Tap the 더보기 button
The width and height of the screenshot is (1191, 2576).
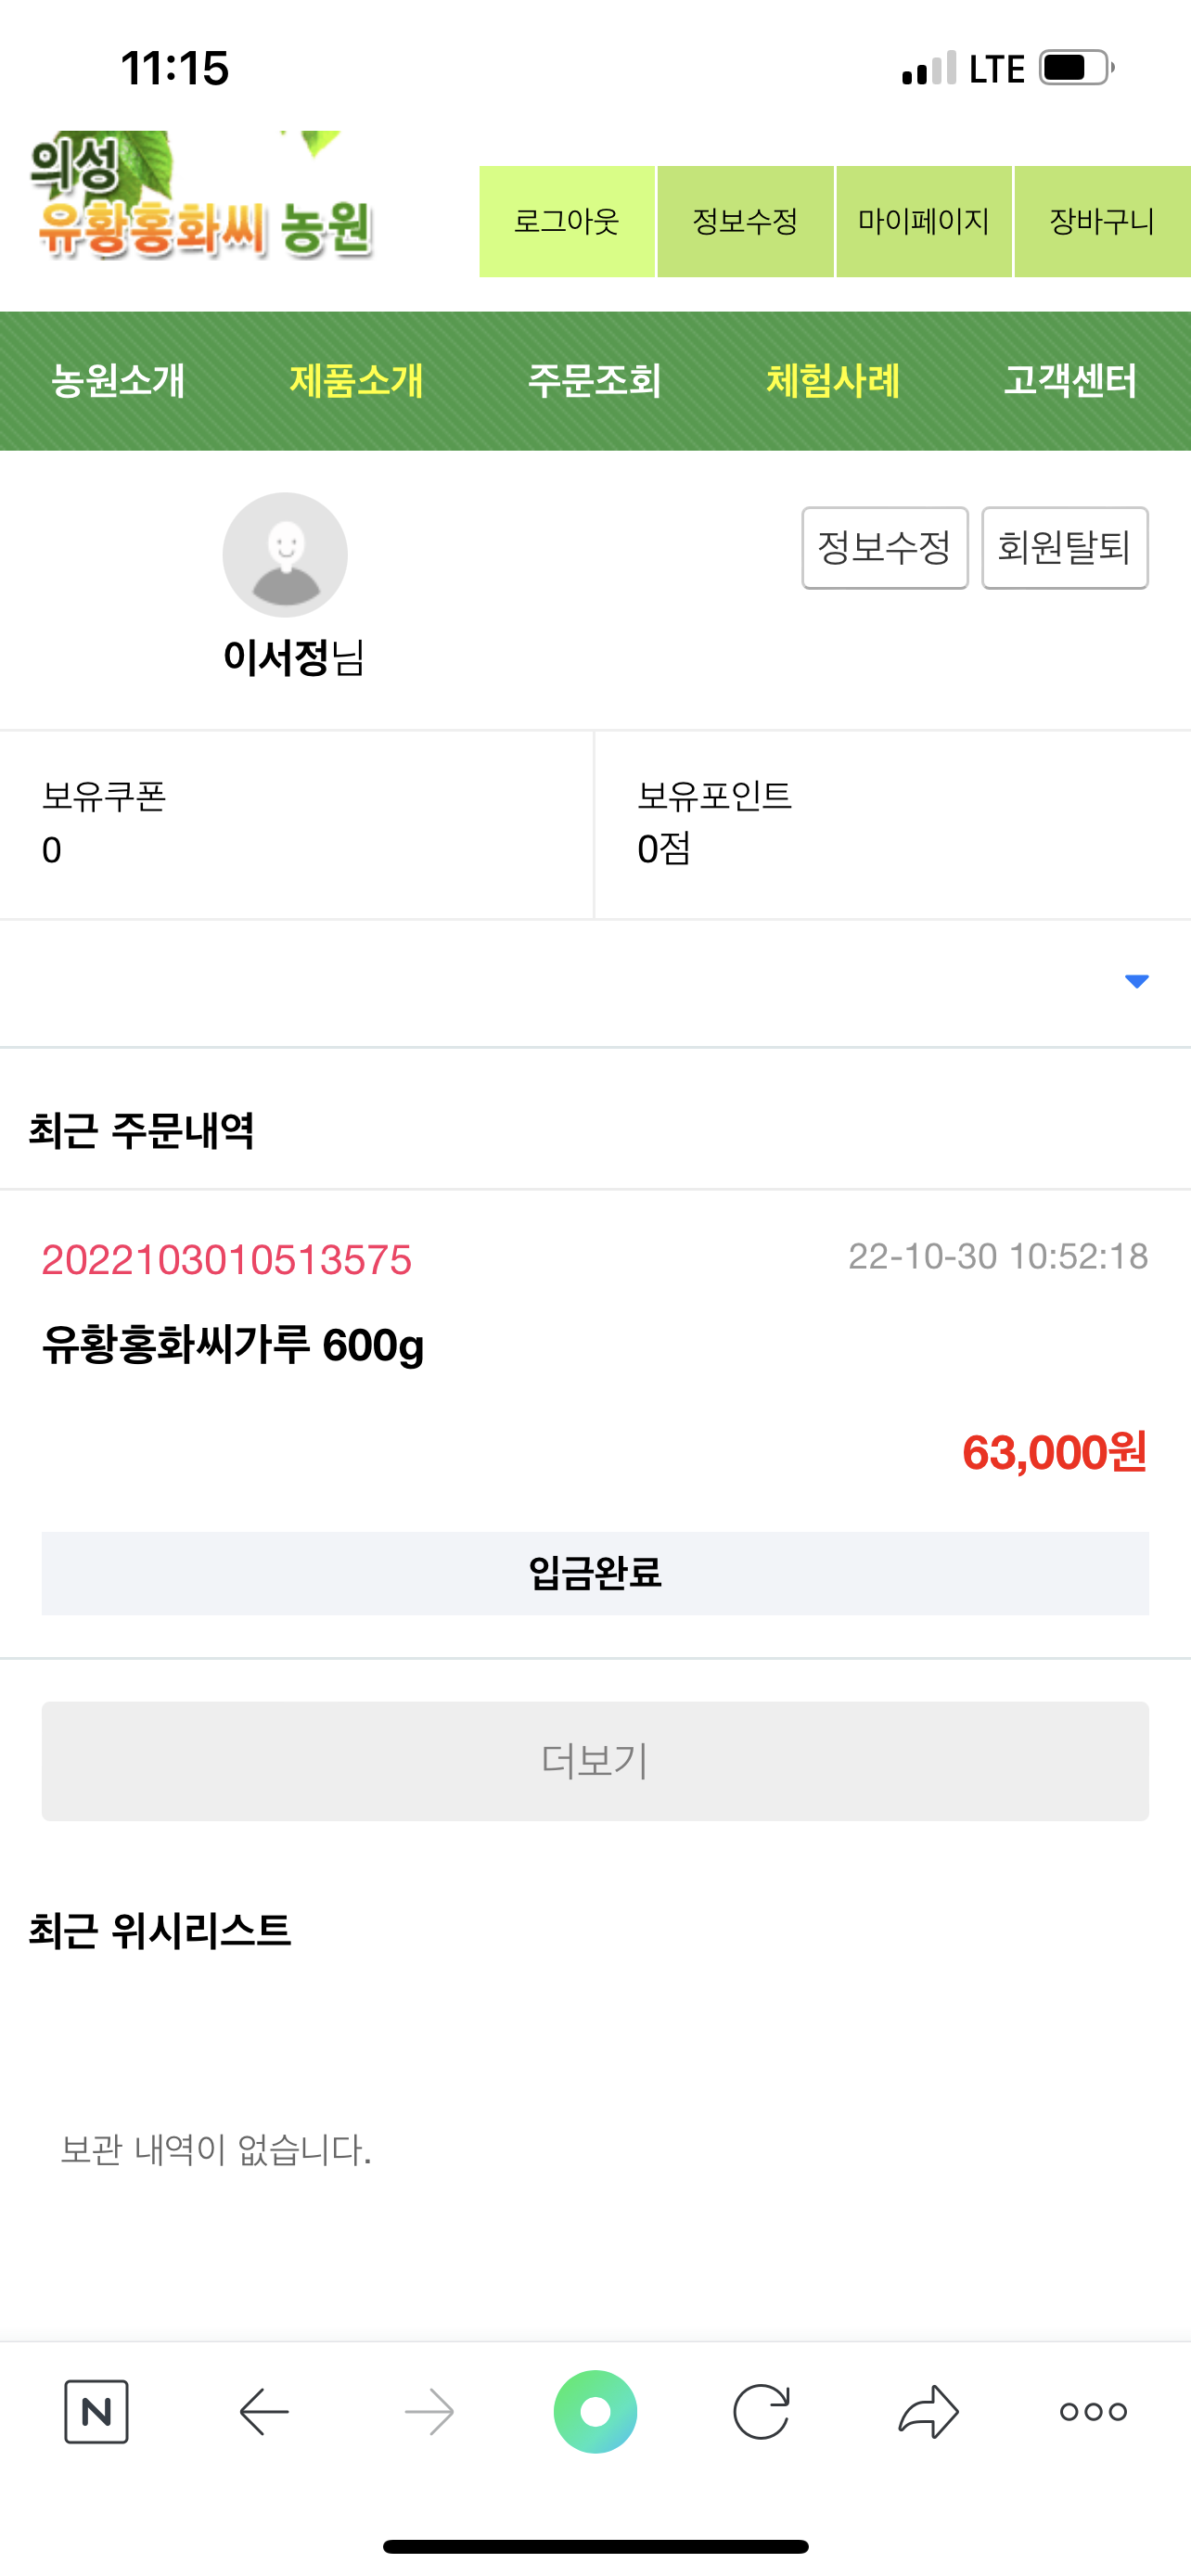(x=595, y=1761)
